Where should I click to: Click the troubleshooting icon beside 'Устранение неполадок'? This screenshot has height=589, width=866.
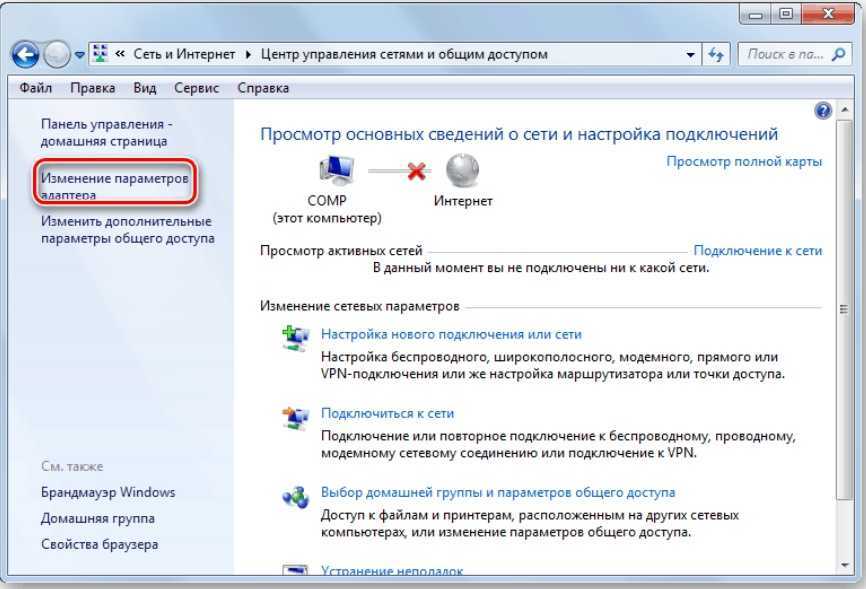point(295,571)
